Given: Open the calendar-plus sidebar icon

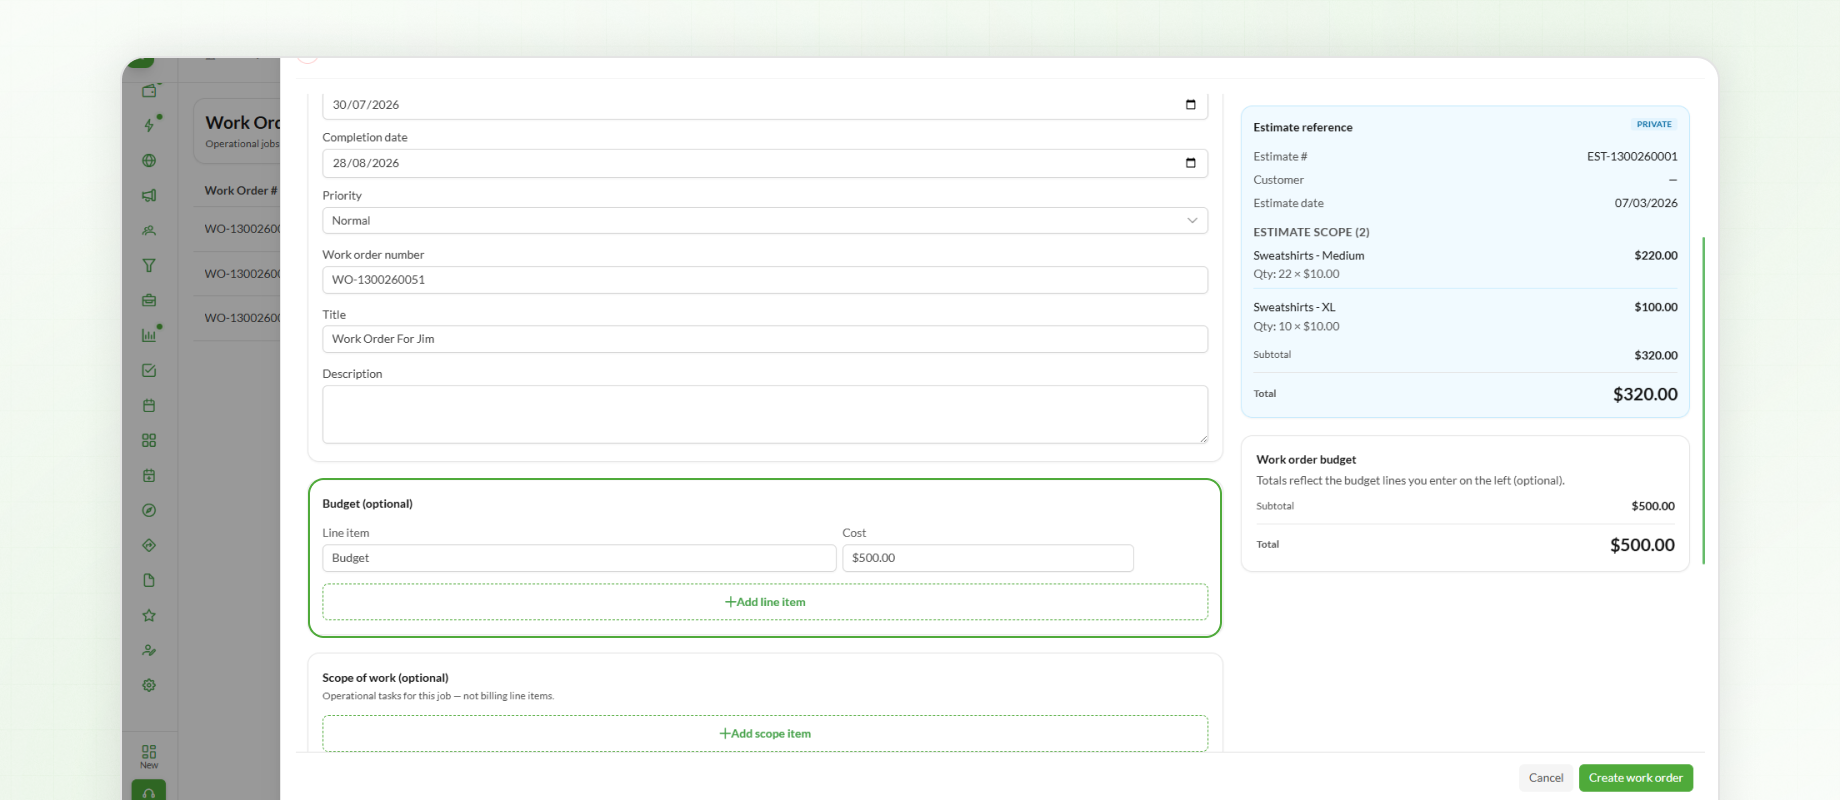Looking at the screenshot, I should pyautogui.click(x=149, y=475).
